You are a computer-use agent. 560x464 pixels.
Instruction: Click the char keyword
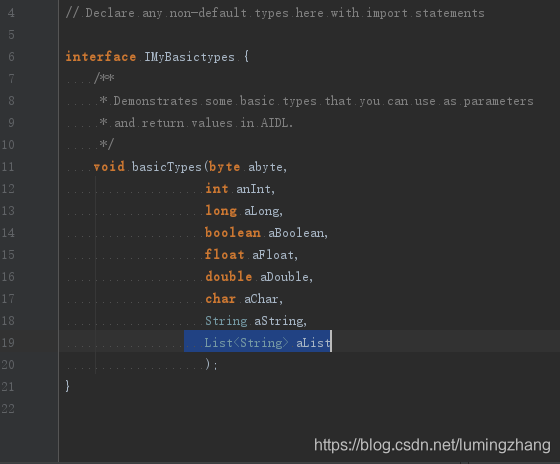tap(220, 299)
